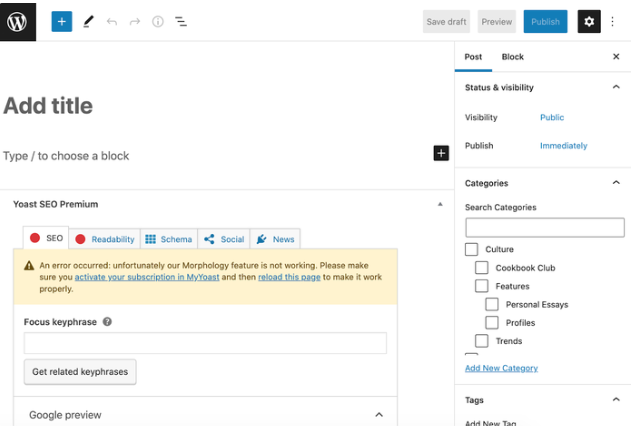631x429 pixels.
Task: Click the Social share icon
Action: (209, 239)
